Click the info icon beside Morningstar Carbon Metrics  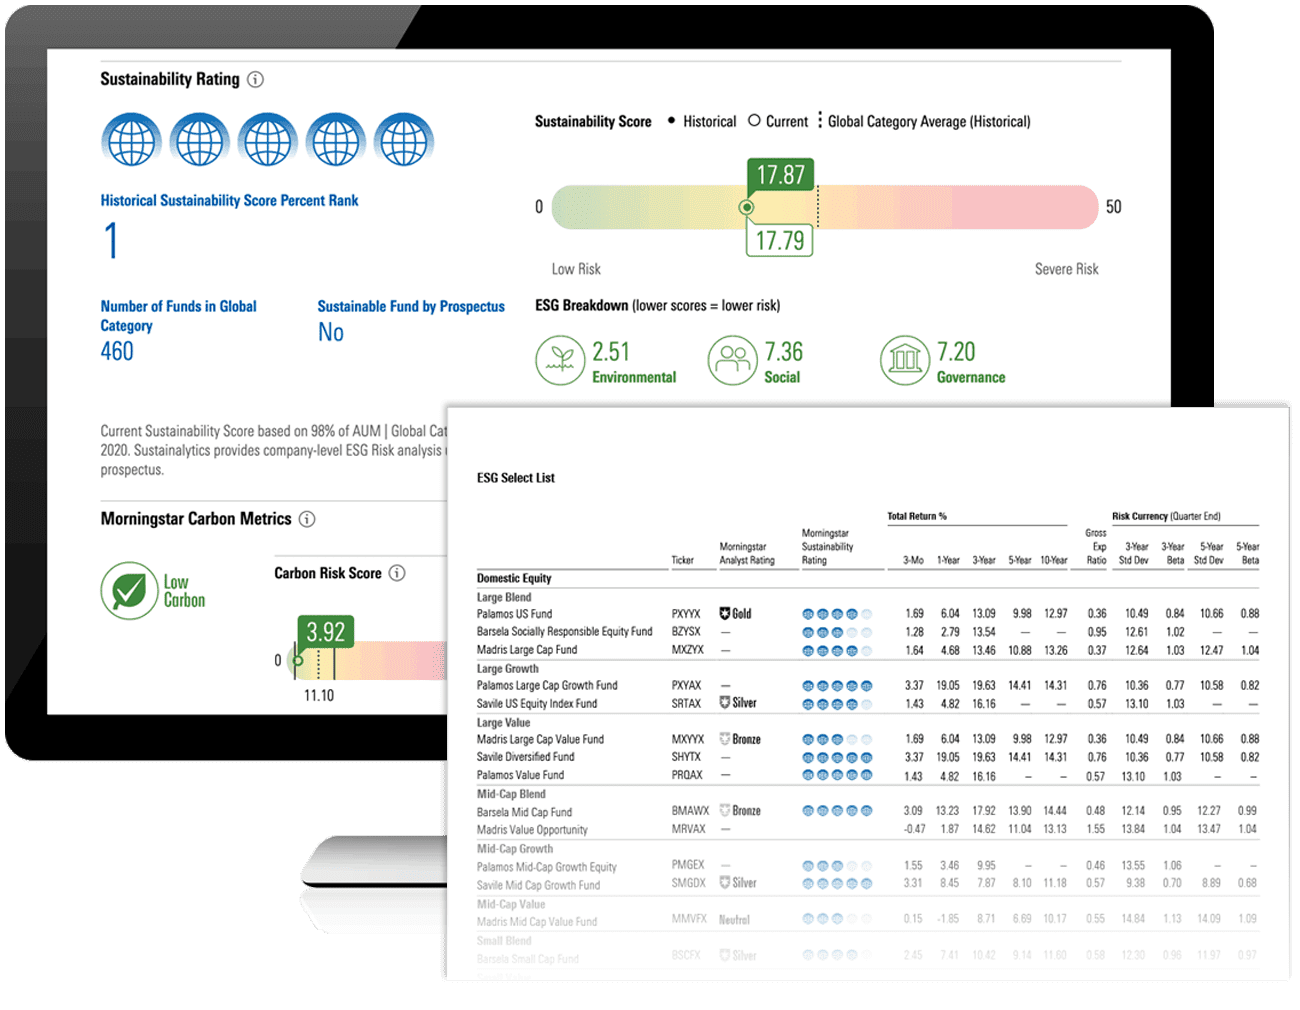(307, 519)
